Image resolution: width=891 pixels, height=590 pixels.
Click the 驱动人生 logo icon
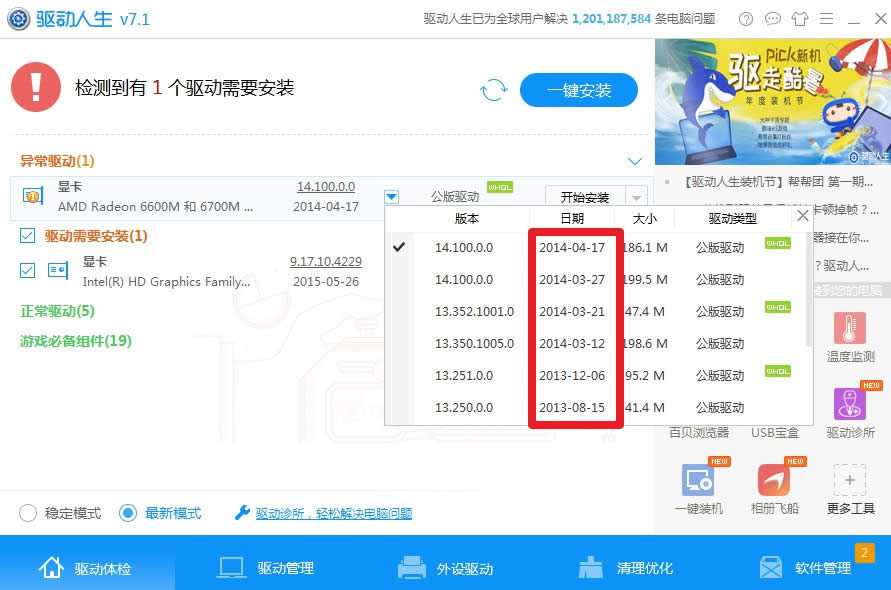click(x=18, y=19)
